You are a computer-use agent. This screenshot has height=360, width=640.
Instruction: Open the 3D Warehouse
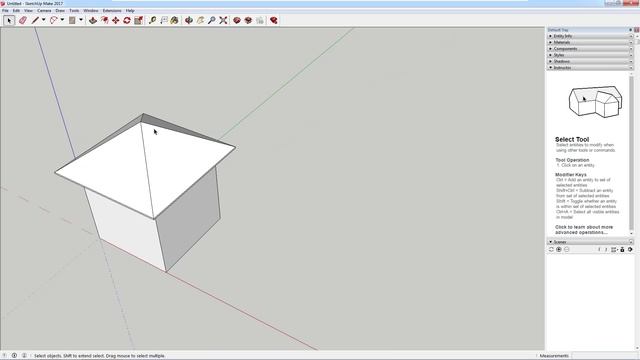237,20
